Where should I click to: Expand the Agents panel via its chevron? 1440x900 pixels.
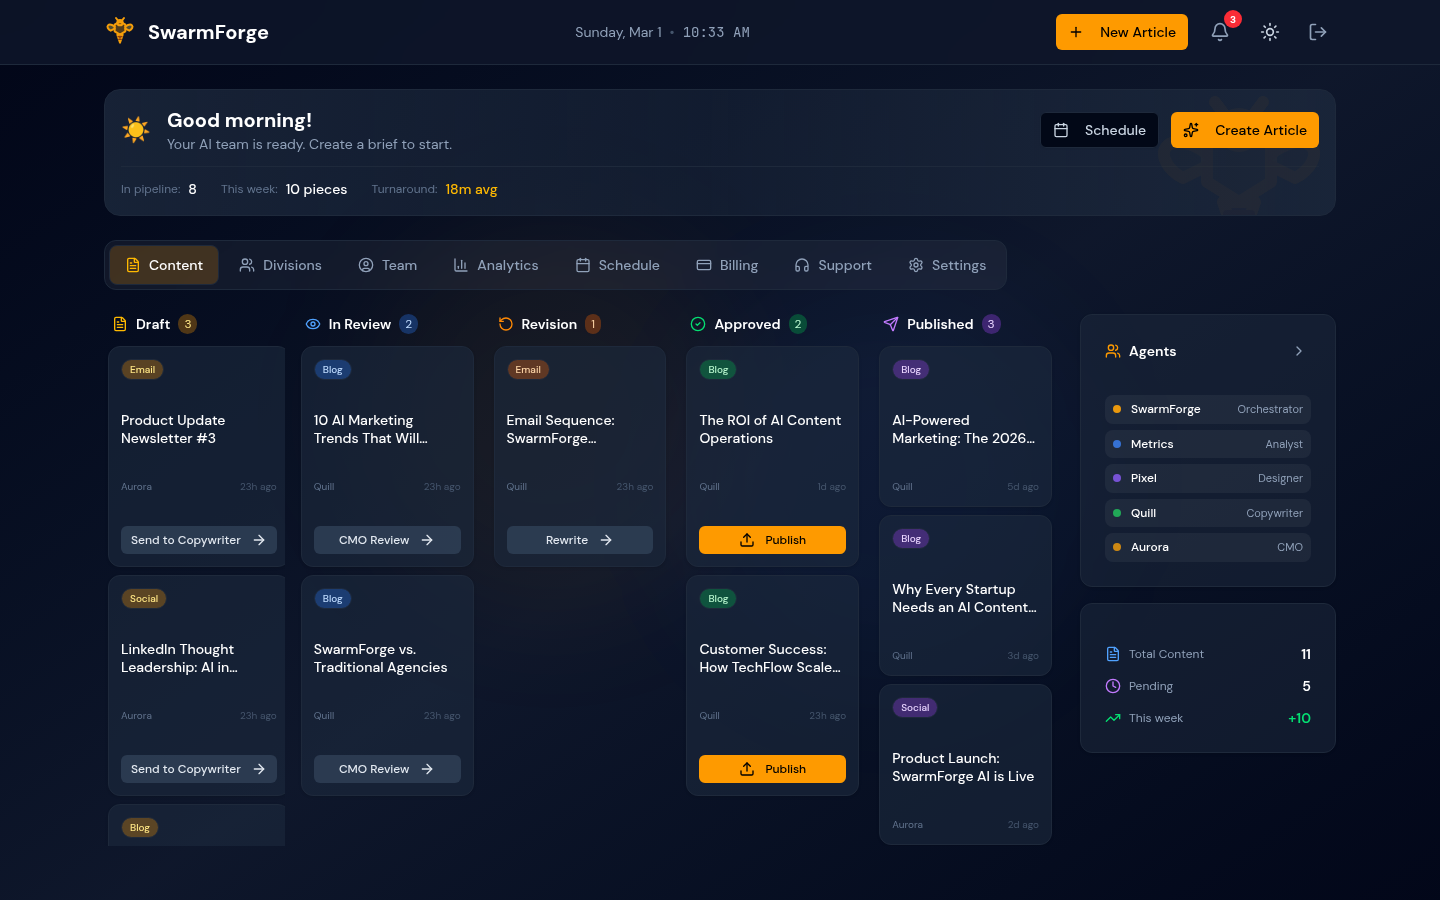pos(1298,351)
